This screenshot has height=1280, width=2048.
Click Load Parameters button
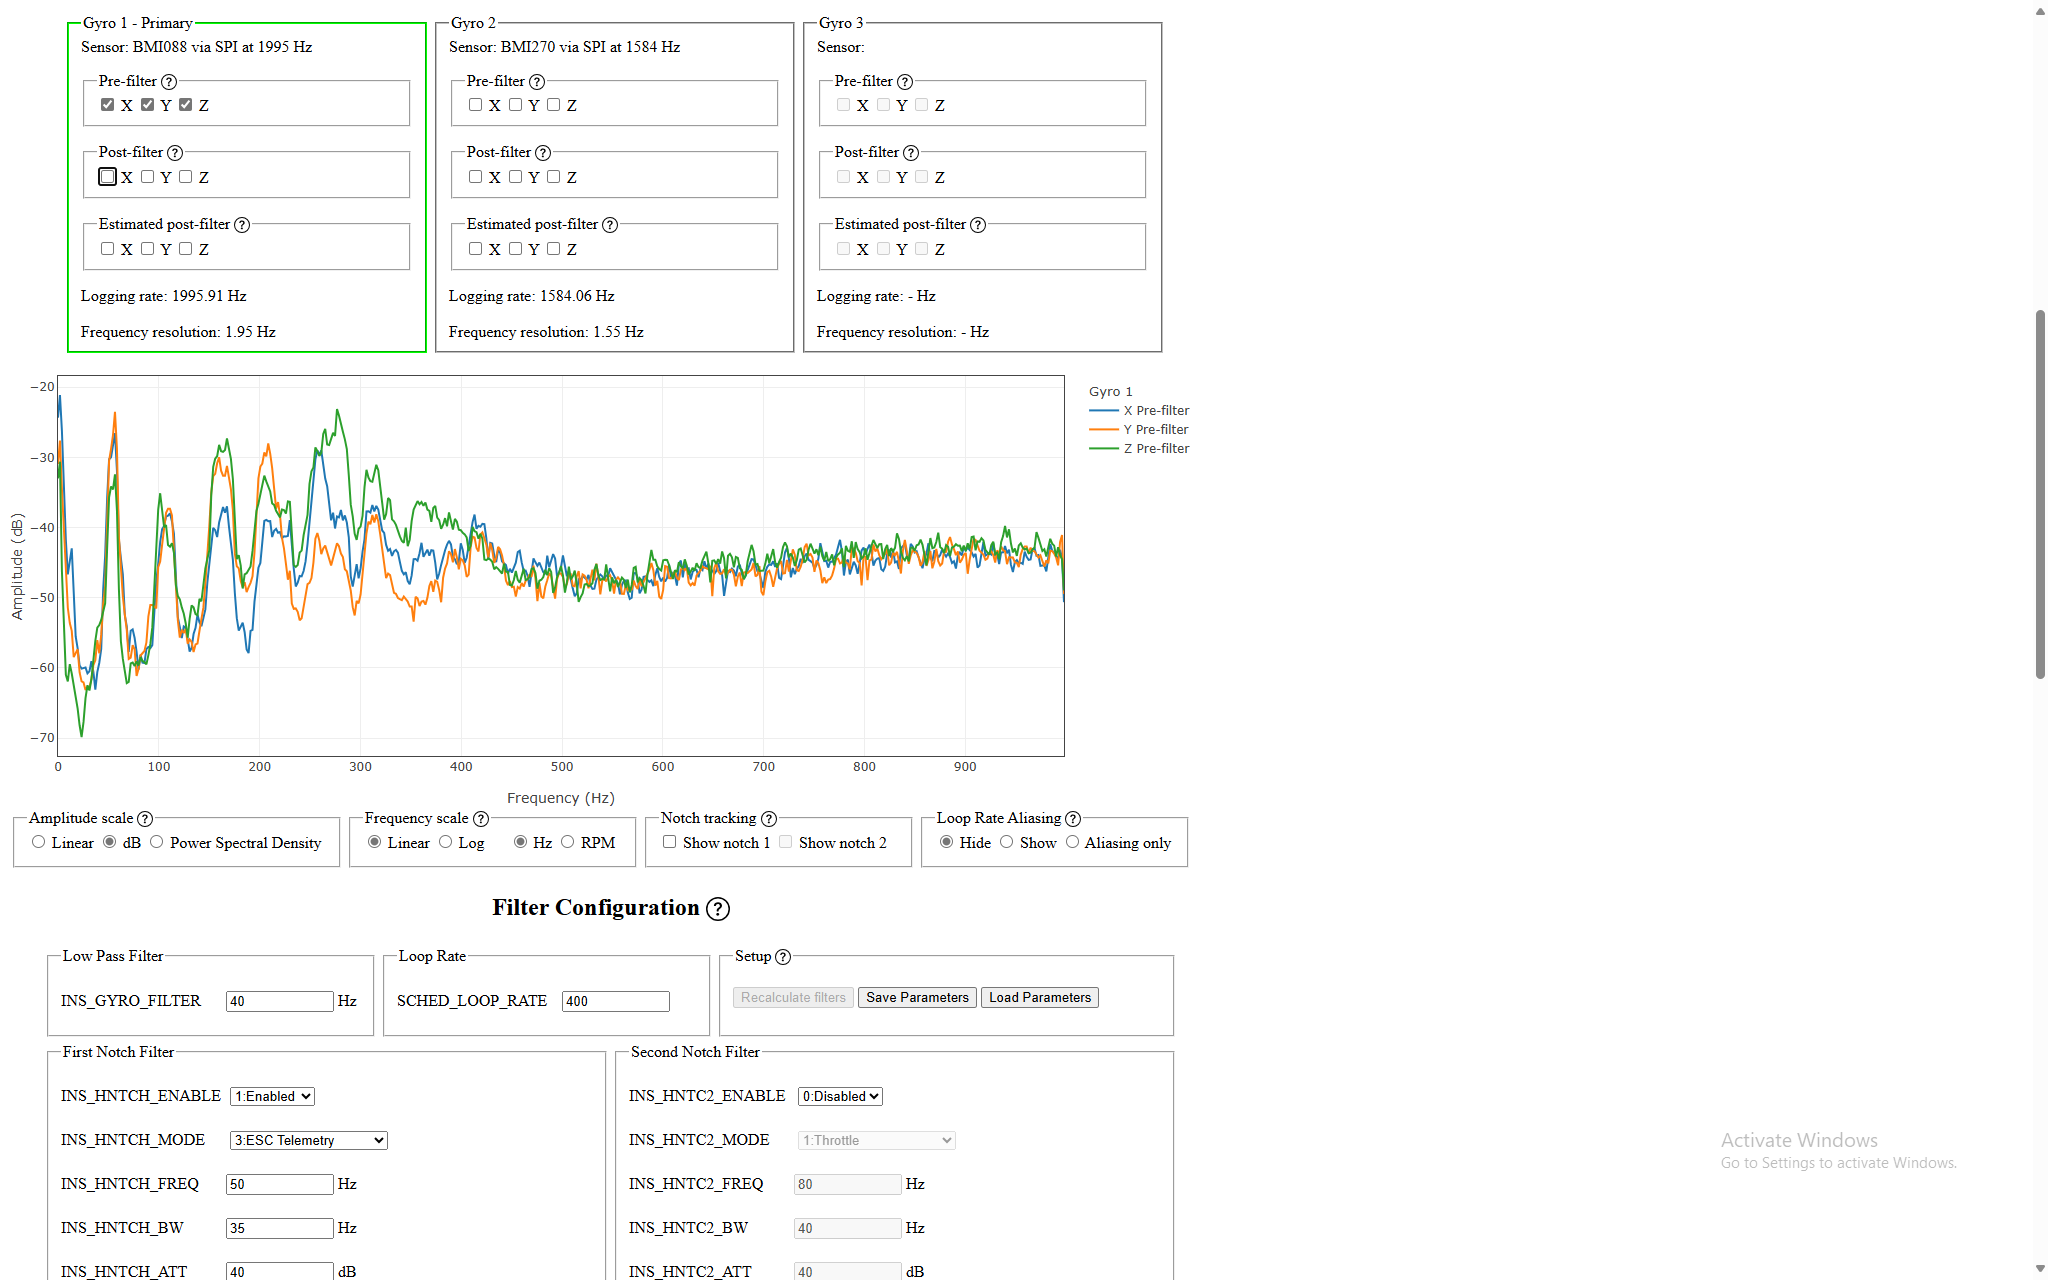pos(1039,998)
